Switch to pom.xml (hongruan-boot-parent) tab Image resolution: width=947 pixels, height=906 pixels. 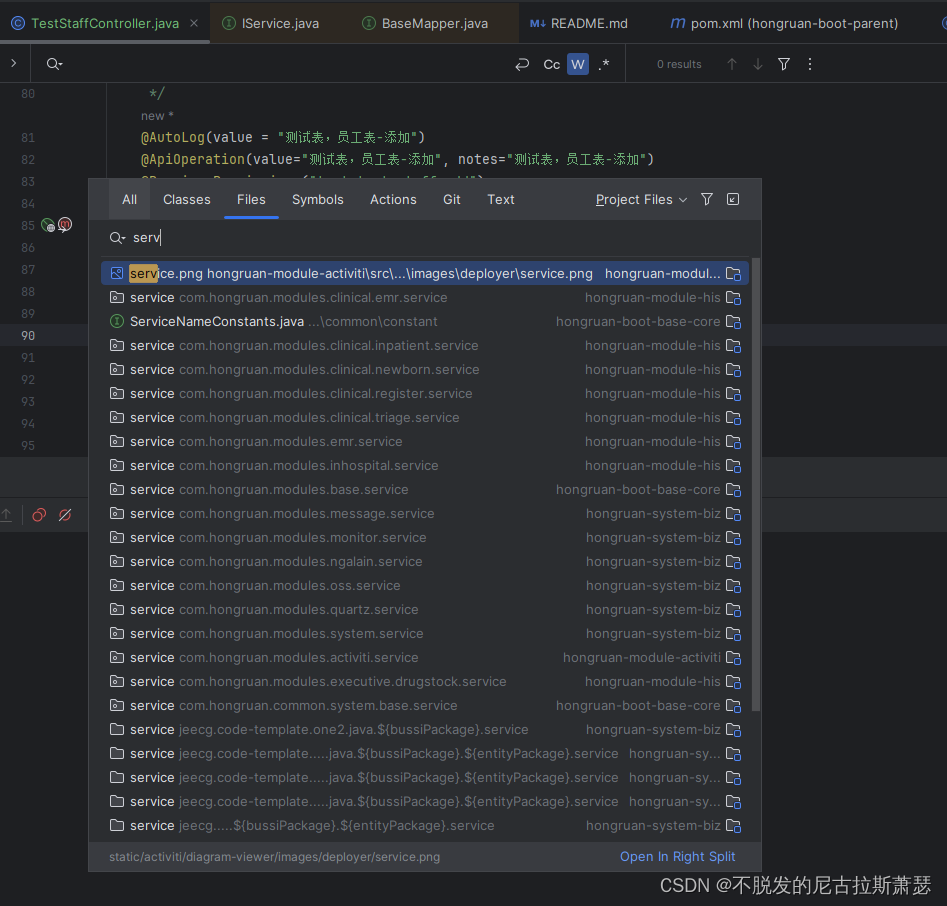[784, 24]
